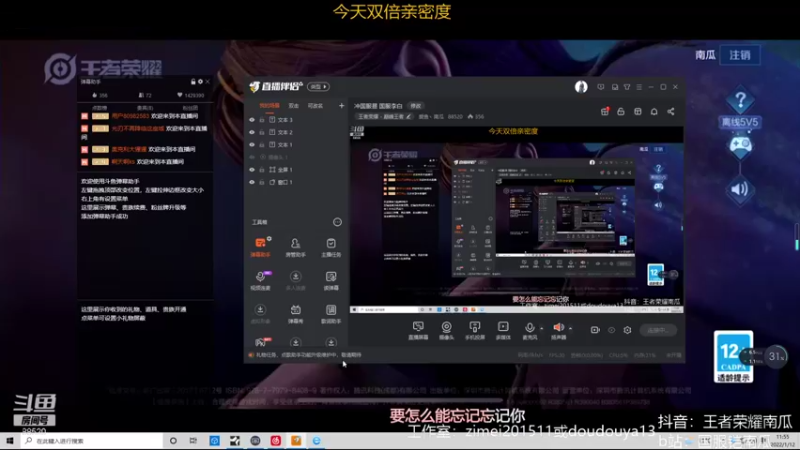
Task: Open the hamburger menu in companion title bar
Action: [x=639, y=87]
